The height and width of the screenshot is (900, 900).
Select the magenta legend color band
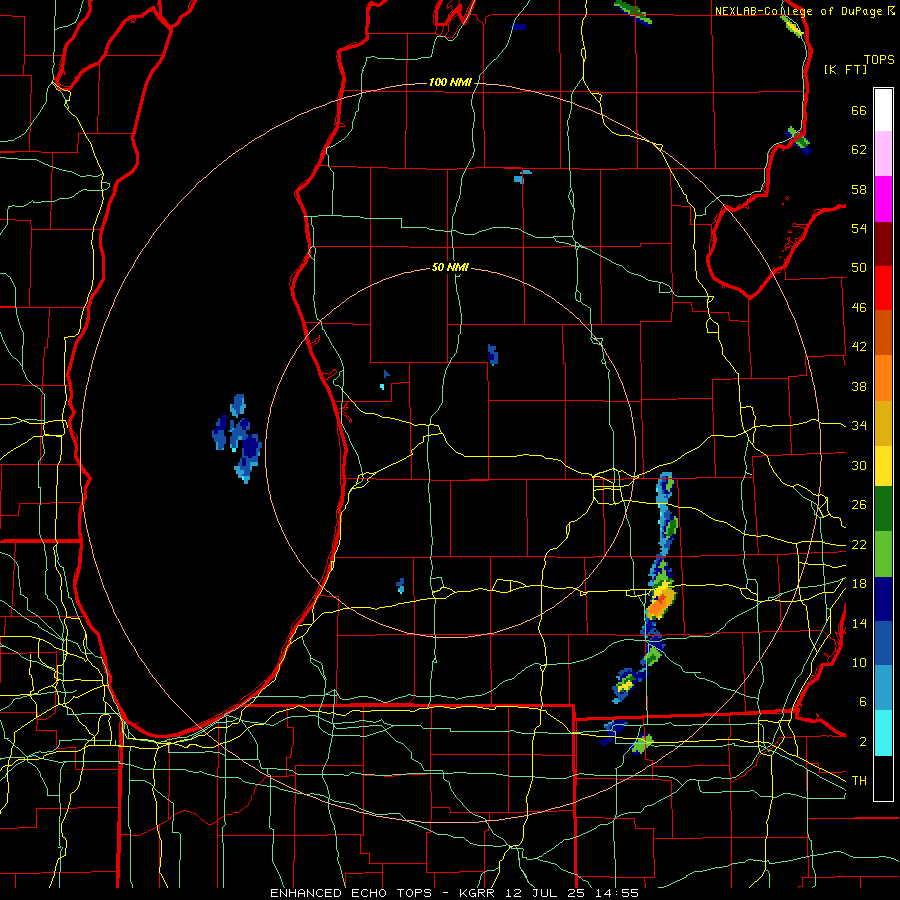point(883,199)
